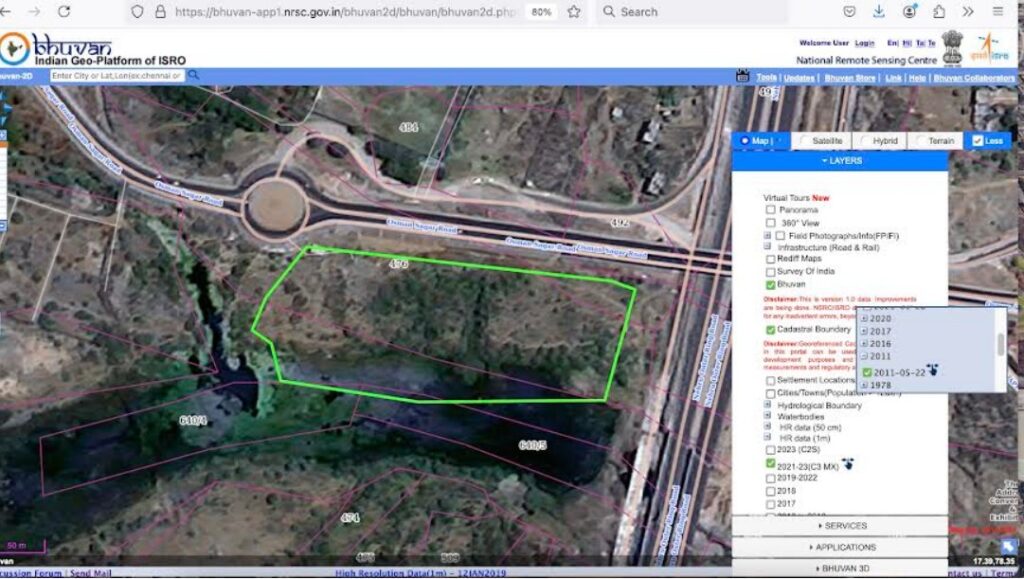The image size is (1024, 579).
Task: Tick the Panorama virtual tour checkbox
Action: click(770, 210)
